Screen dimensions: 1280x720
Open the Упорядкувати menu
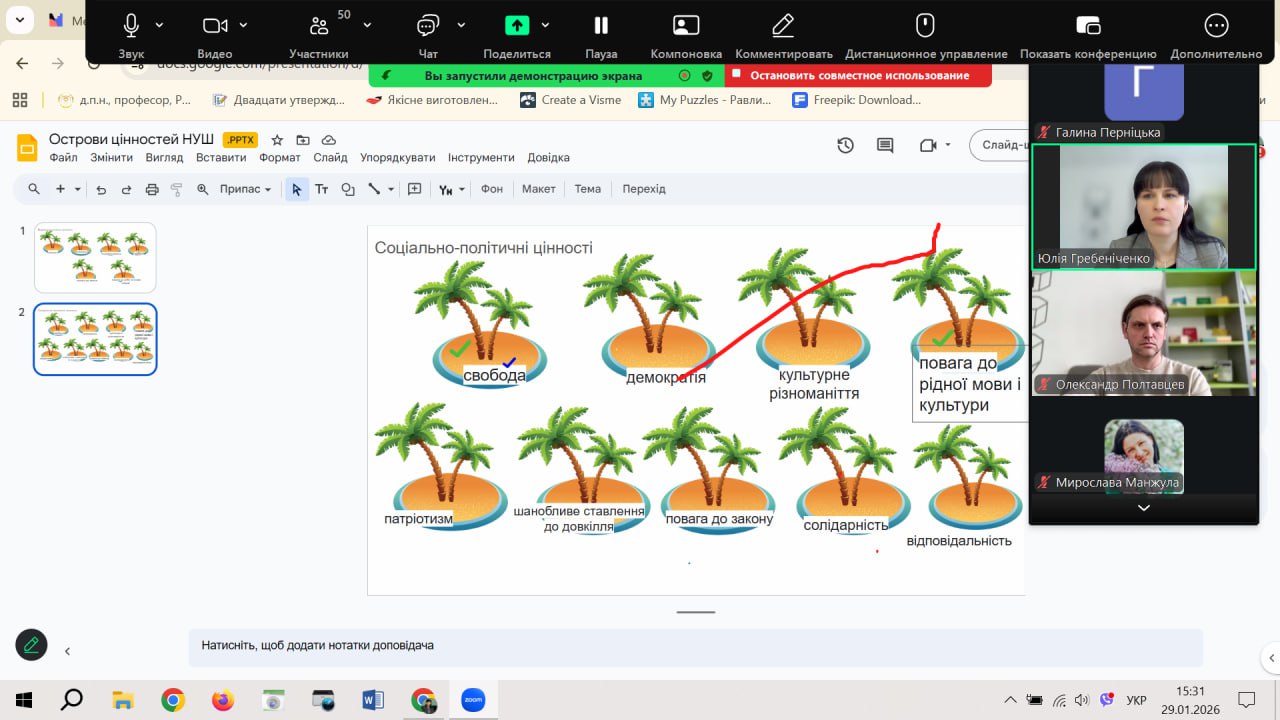pos(397,158)
